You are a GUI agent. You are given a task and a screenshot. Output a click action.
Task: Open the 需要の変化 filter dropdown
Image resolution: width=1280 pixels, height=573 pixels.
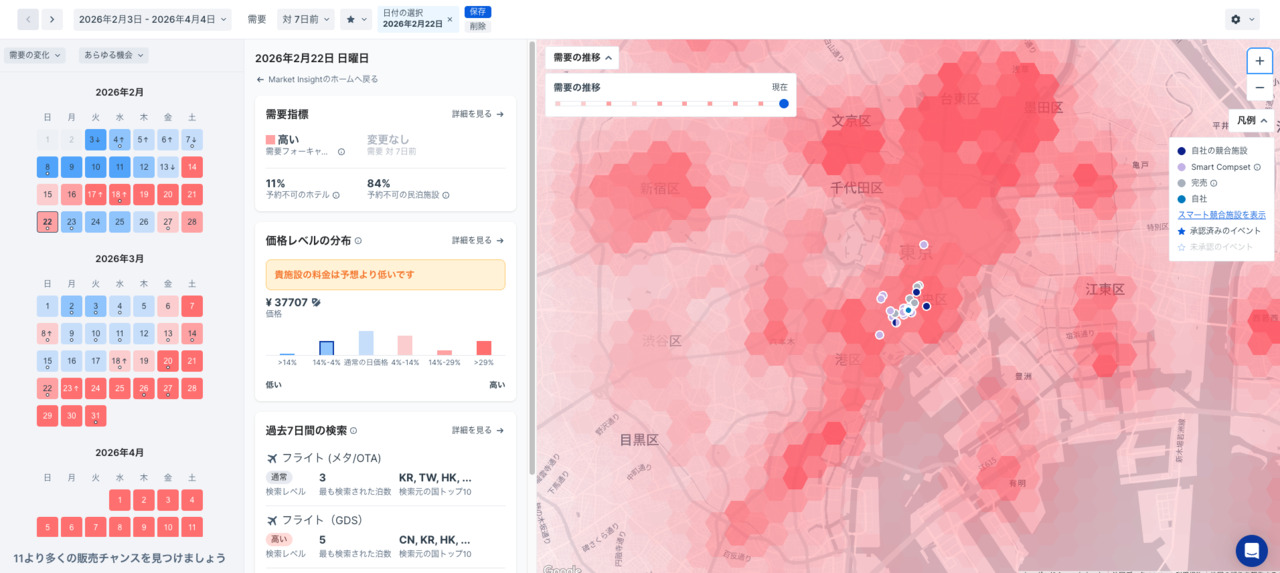click(35, 55)
